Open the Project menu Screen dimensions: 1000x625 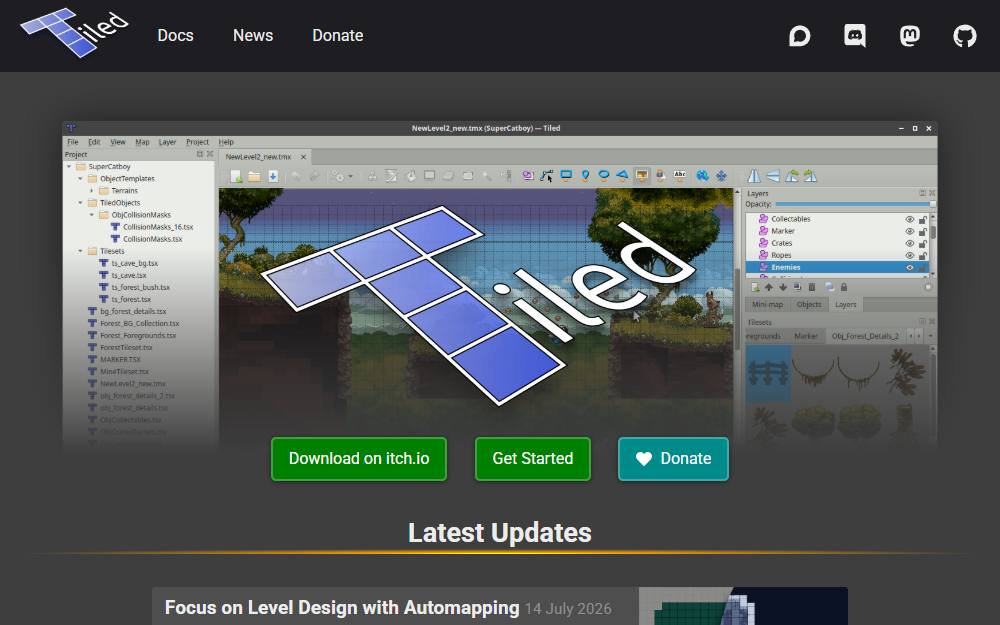pos(197,142)
